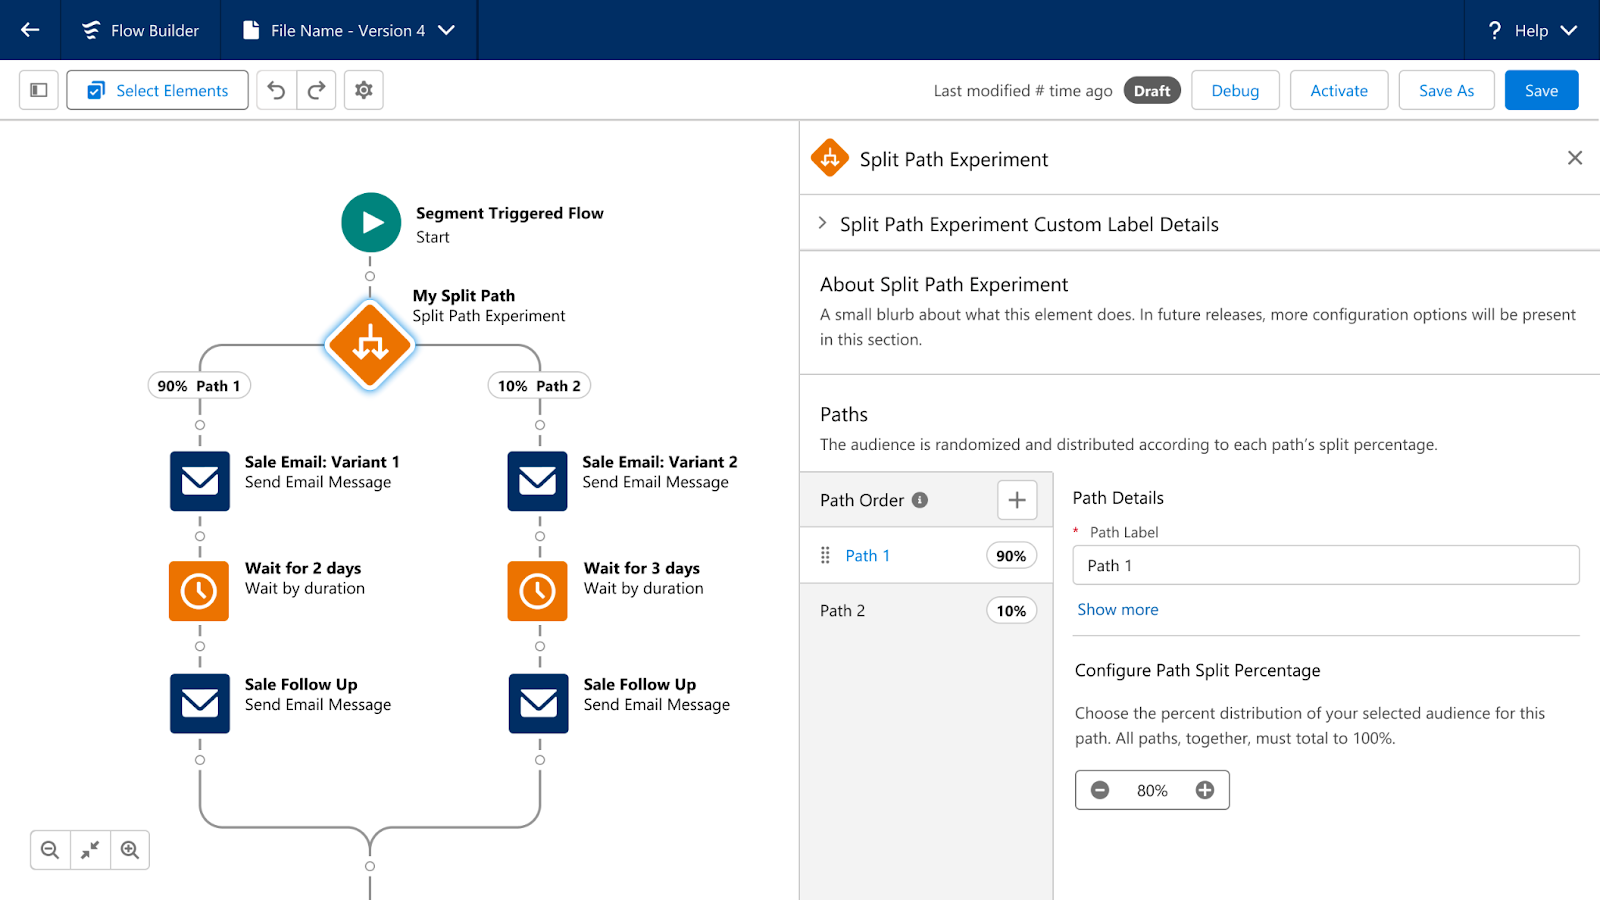Fit the flow to canvas view
1600x900 pixels.
pos(90,850)
